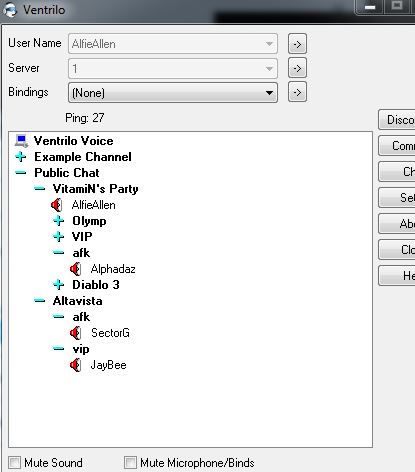Viewport: 415px width, 472px height.
Task: Collapse afk channel containing Alphadaz
Action: 59,253
